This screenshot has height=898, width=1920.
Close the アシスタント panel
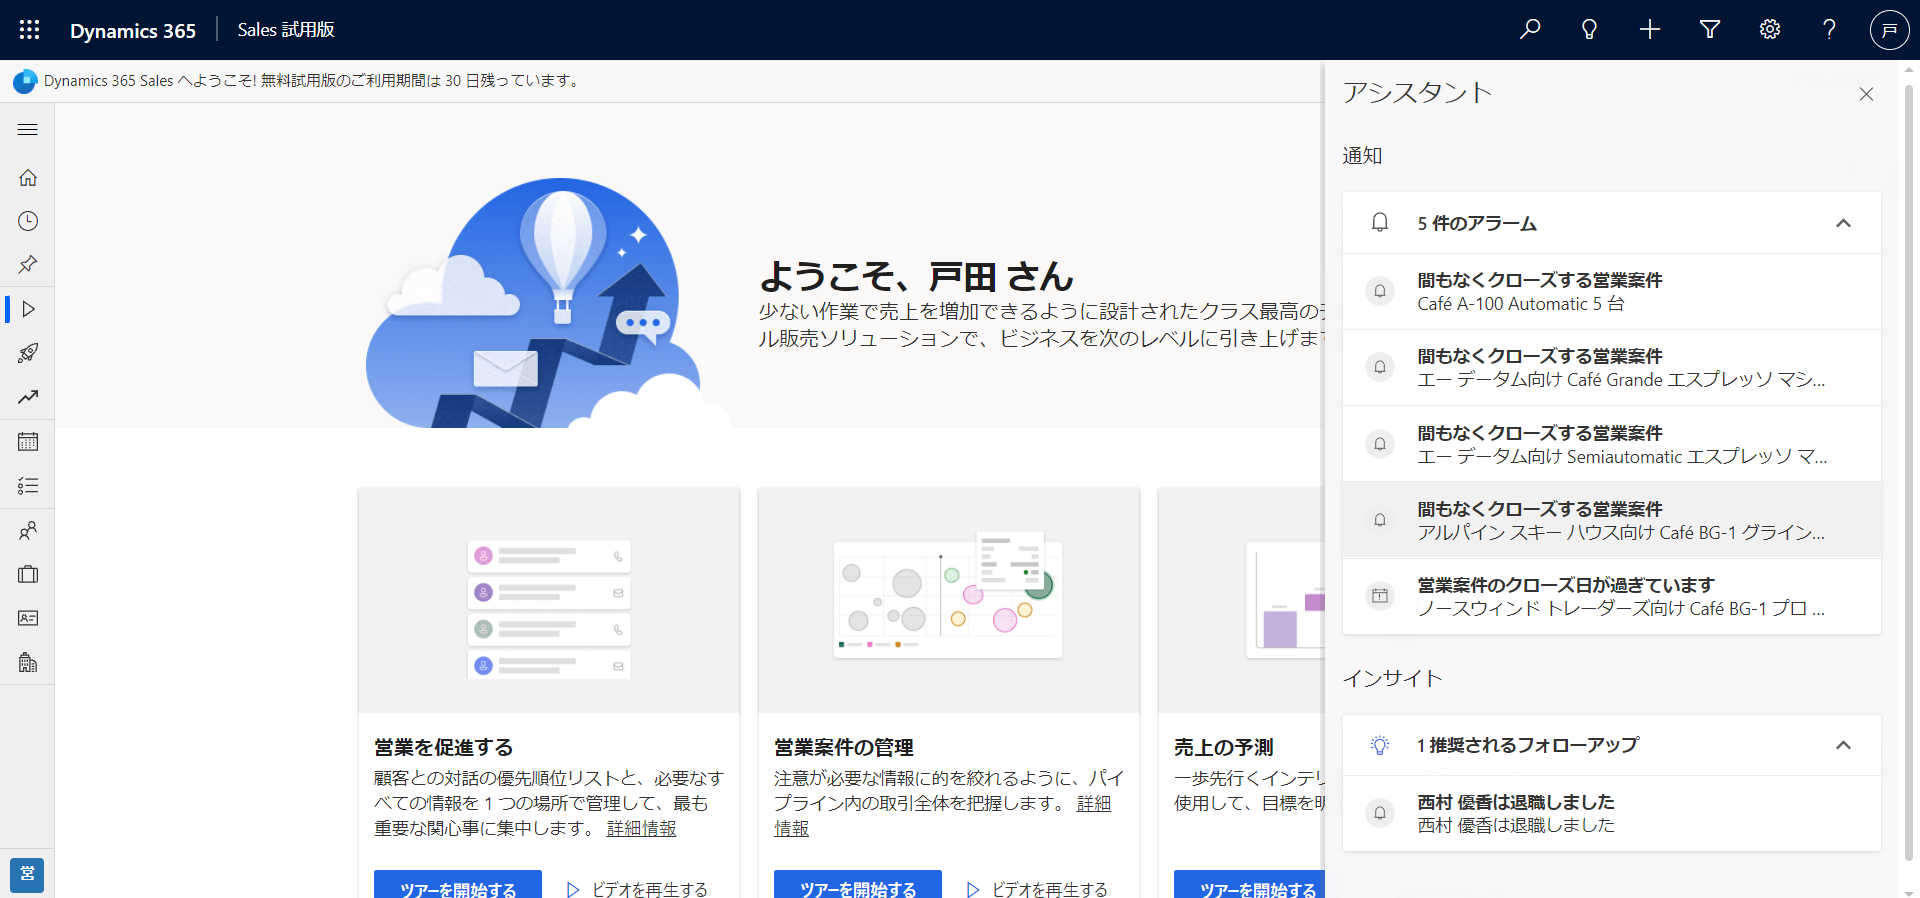coord(1866,94)
